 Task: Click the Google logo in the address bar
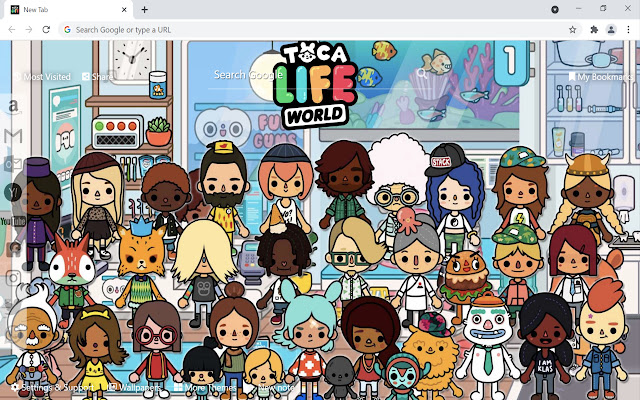[67, 29]
